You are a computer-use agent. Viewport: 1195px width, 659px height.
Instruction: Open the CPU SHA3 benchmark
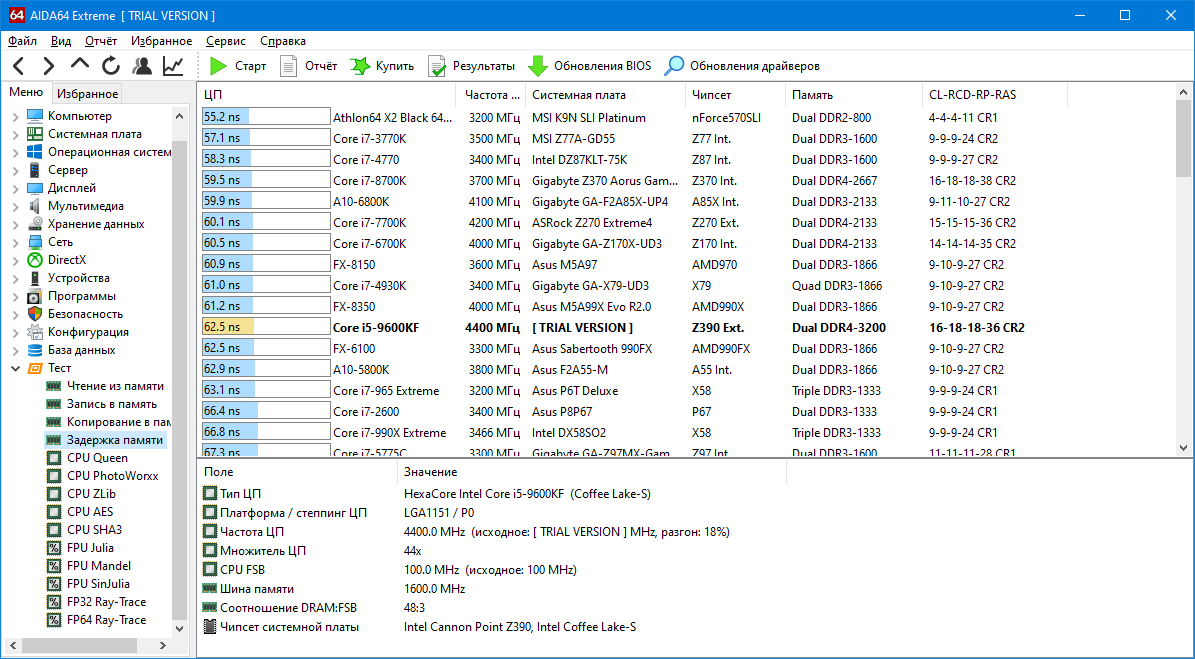(x=95, y=529)
